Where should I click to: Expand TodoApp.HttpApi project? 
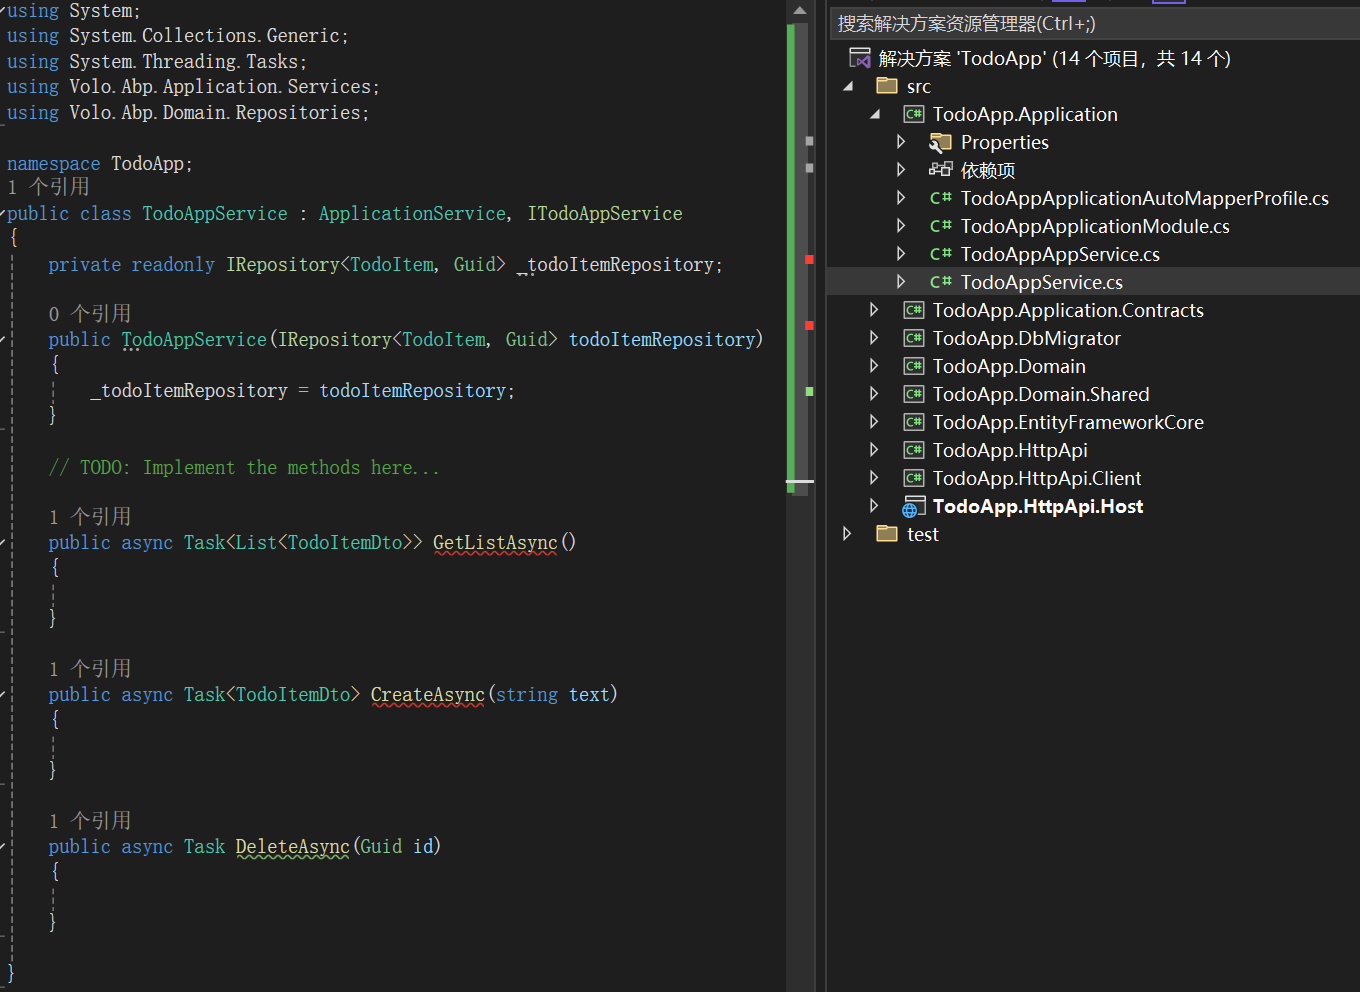[874, 450]
